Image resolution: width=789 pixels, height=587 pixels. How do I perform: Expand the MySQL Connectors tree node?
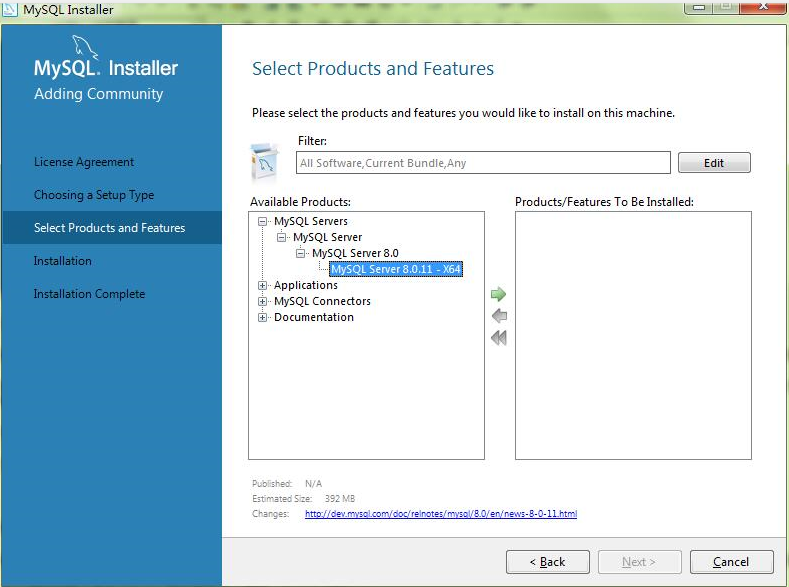point(262,302)
